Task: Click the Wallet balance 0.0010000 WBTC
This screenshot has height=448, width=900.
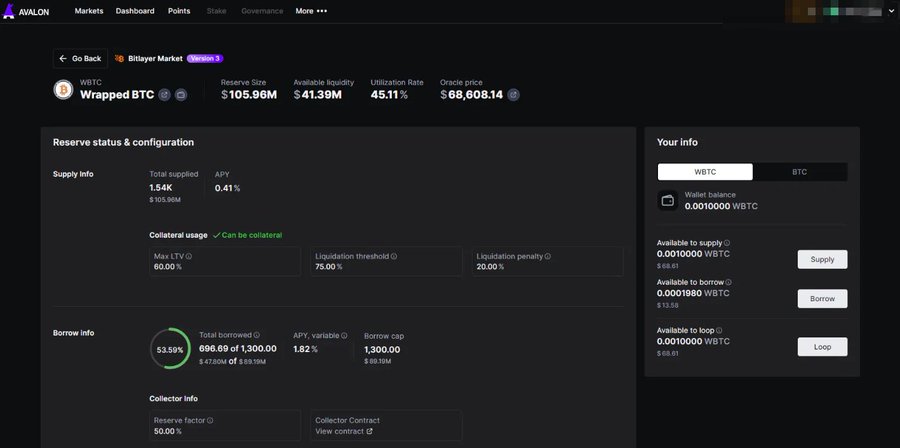Action: tap(721, 206)
